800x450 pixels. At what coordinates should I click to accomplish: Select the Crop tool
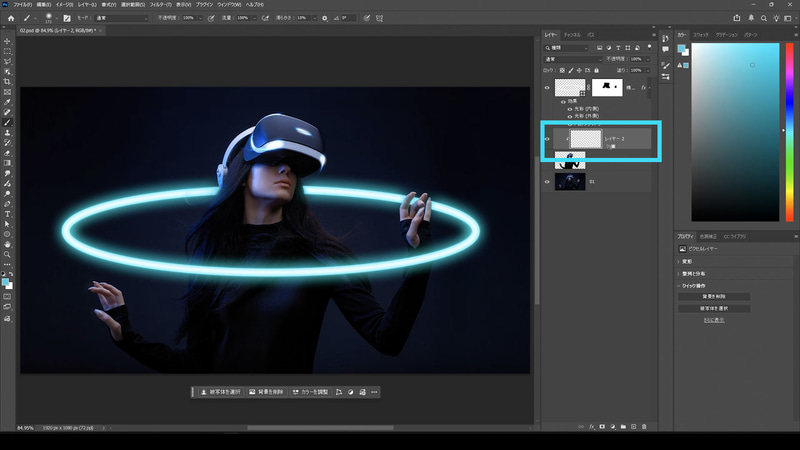pyautogui.click(x=8, y=81)
